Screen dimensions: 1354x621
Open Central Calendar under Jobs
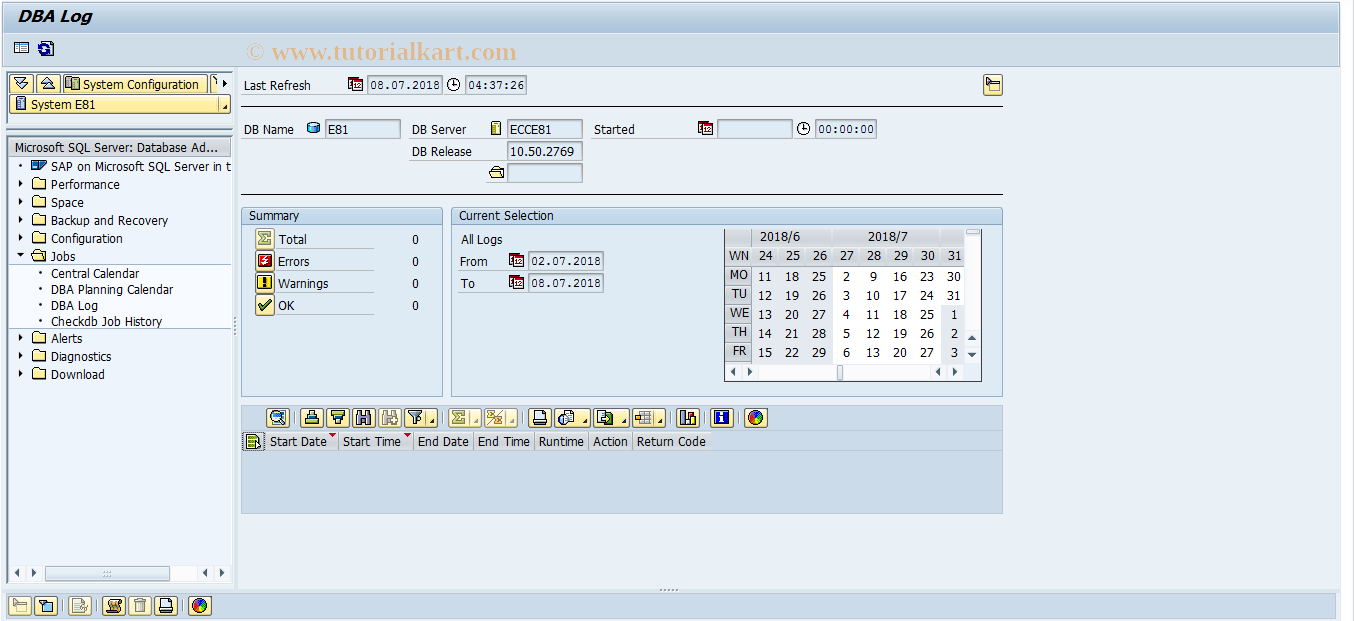coord(95,273)
